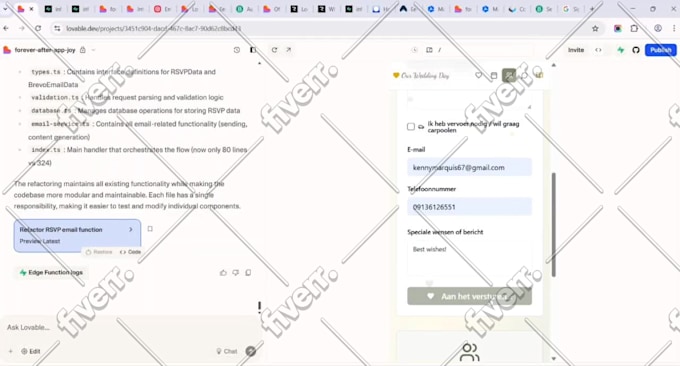Click the browser profile avatar icon
The width and height of the screenshot is (680, 366).
[658, 28]
